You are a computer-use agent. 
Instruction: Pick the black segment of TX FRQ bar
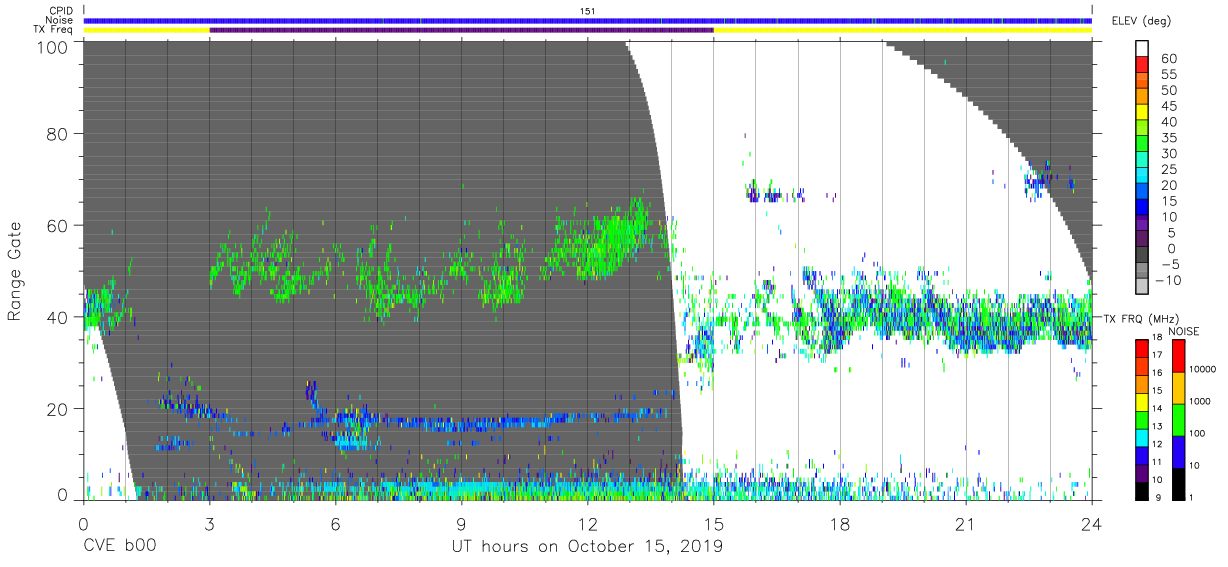(x=1142, y=490)
